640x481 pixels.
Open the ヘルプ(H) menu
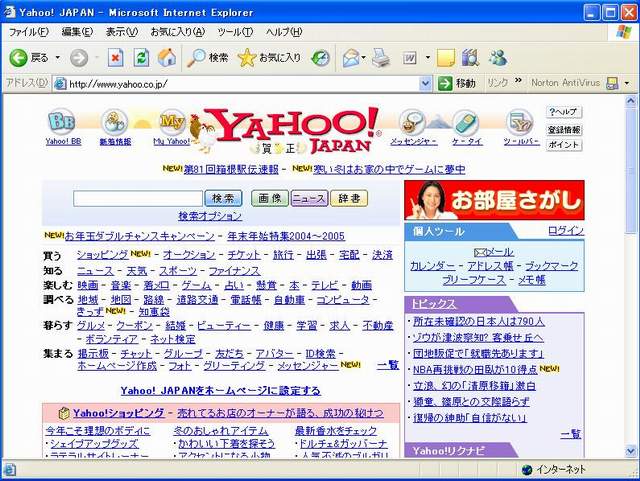point(283,32)
